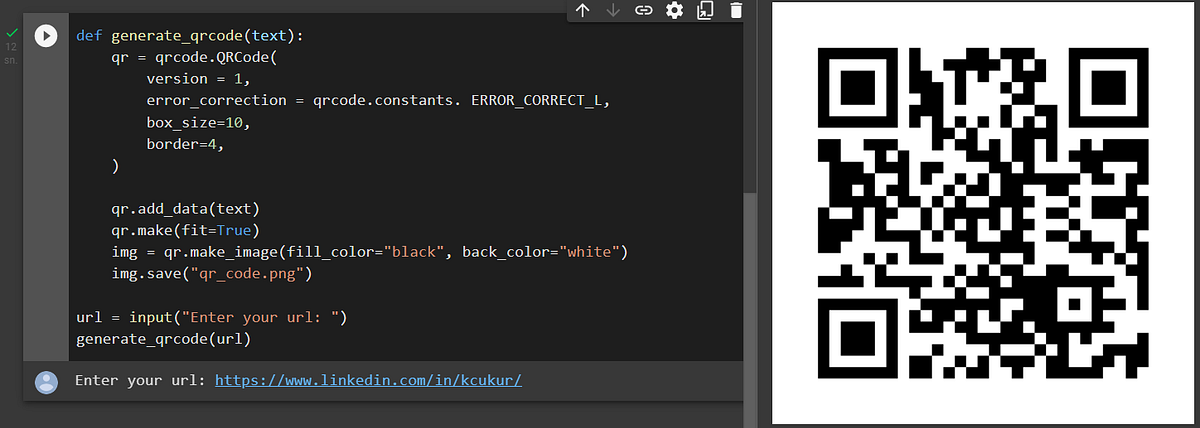This screenshot has width=1200, height=428.
Task: Click the 'qr = qrcode.QRCode(' line
Action: [194, 58]
